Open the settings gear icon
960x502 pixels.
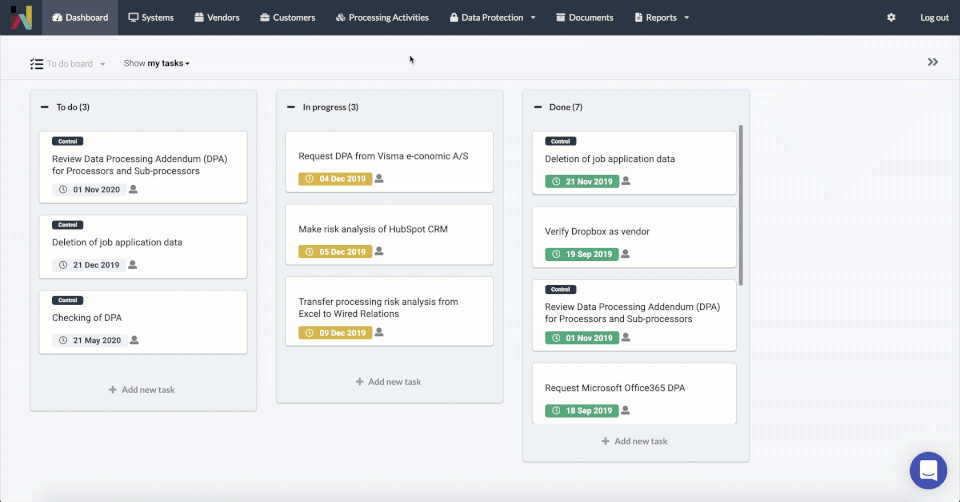(891, 18)
